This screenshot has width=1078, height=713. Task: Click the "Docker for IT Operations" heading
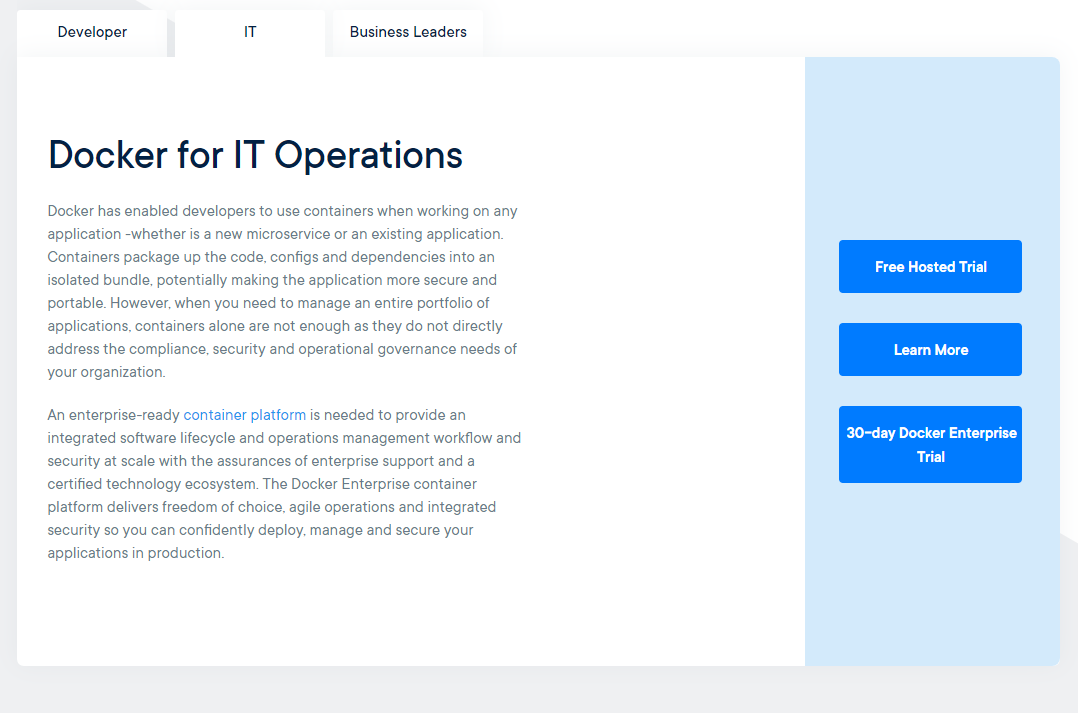pos(255,155)
